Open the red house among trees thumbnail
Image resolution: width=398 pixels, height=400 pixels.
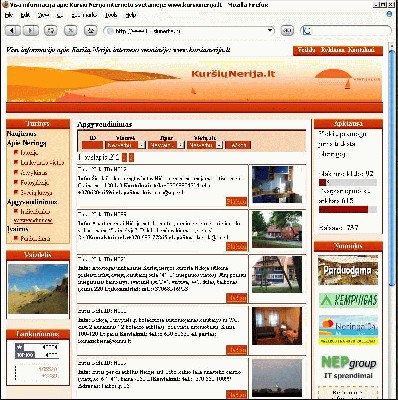(x=277, y=230)
